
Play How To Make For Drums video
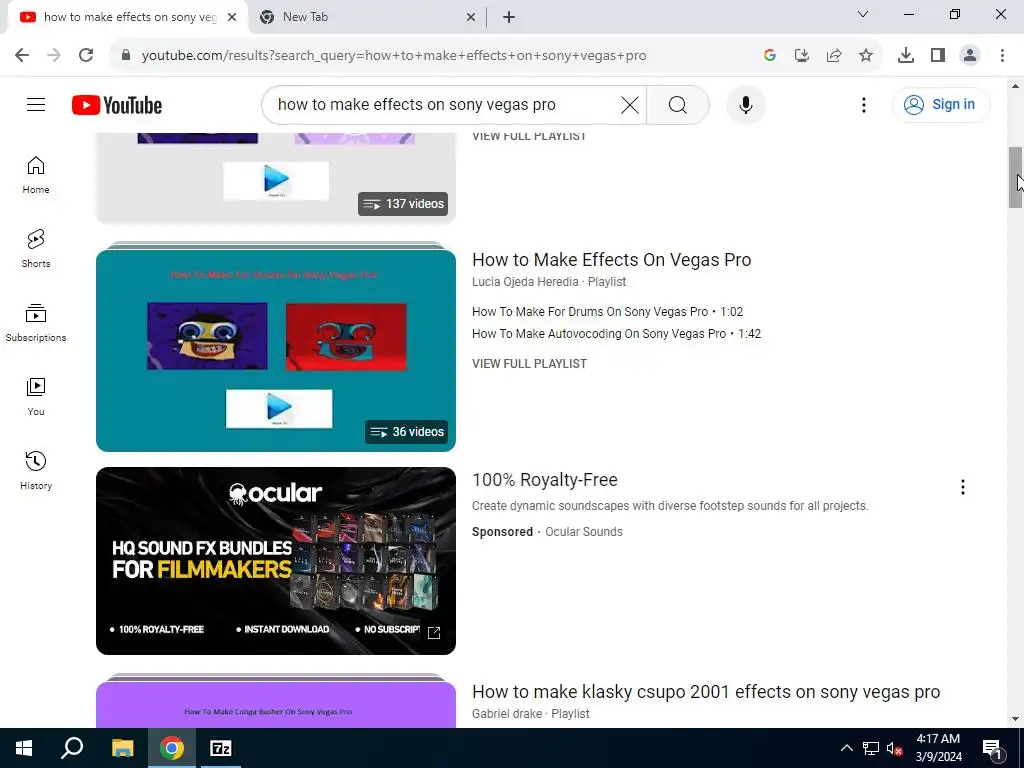pos(607,312)
